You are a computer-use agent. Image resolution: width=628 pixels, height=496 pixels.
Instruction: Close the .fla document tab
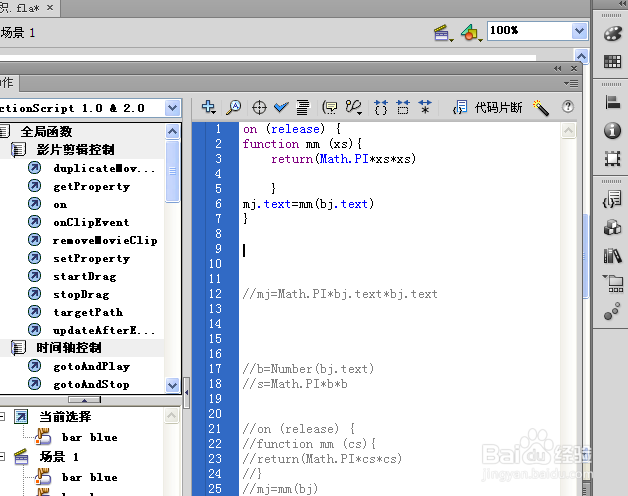click(50, 7)
